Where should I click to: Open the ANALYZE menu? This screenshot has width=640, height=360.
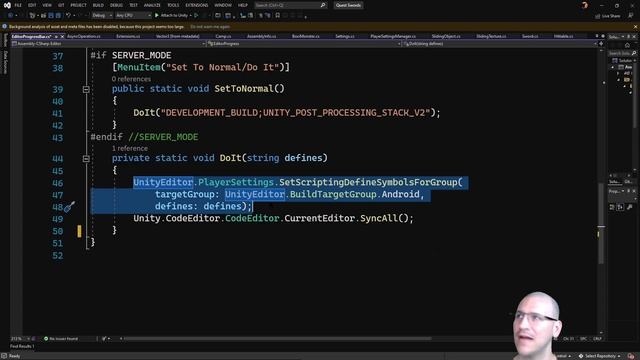152,5
